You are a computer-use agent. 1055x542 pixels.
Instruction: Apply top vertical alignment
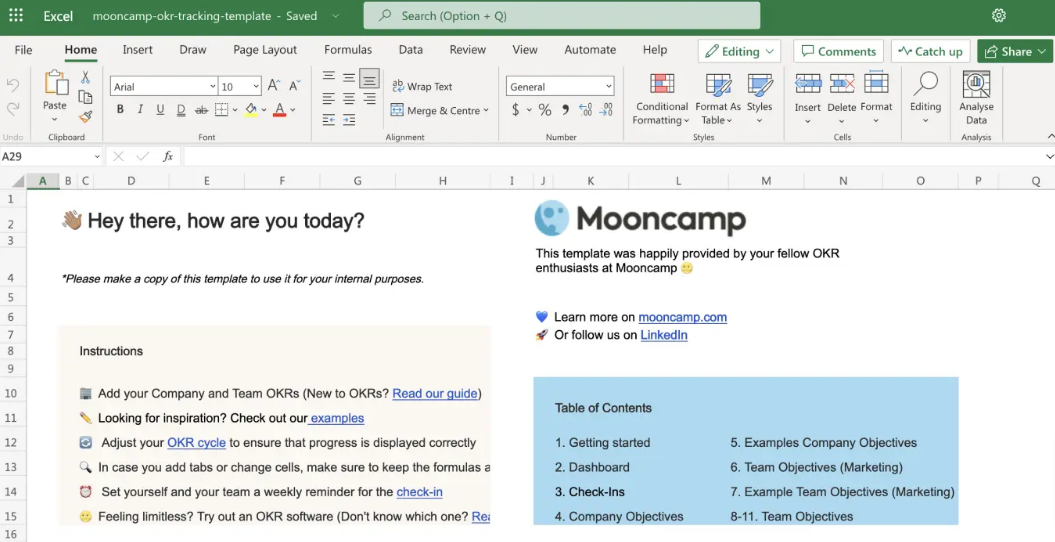328,77
